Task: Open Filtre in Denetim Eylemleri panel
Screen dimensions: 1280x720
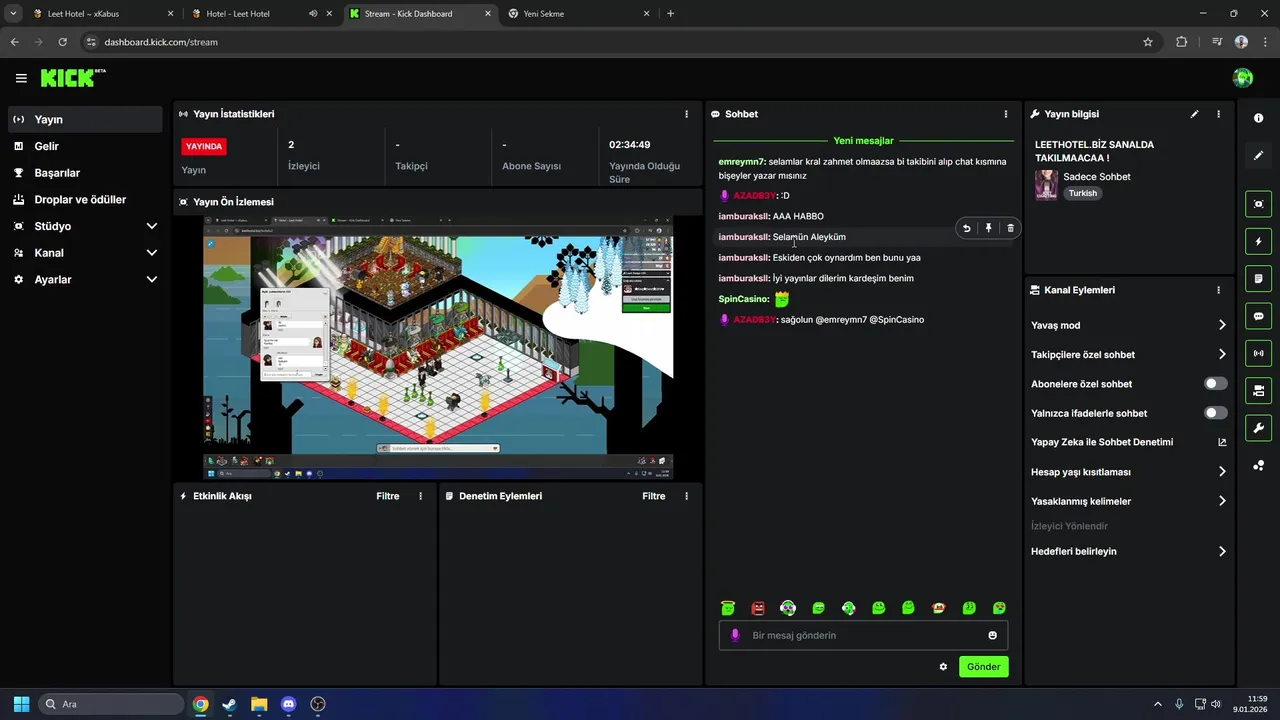Action: 653,496
